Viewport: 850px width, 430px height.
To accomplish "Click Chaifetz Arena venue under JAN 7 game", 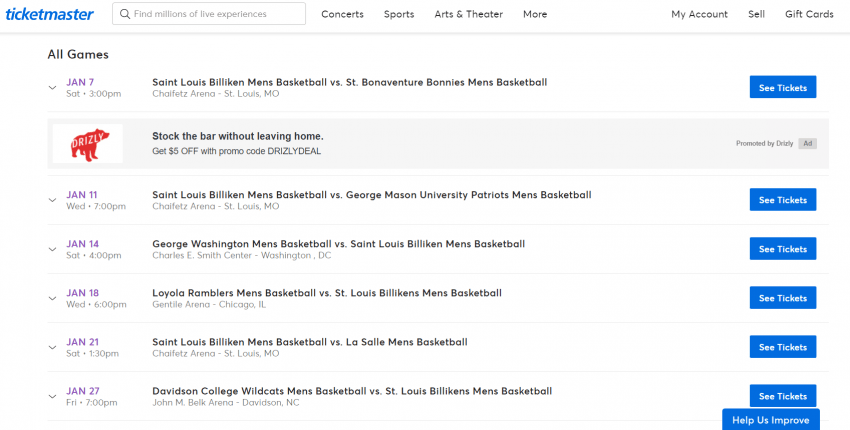I will point(216,94).
